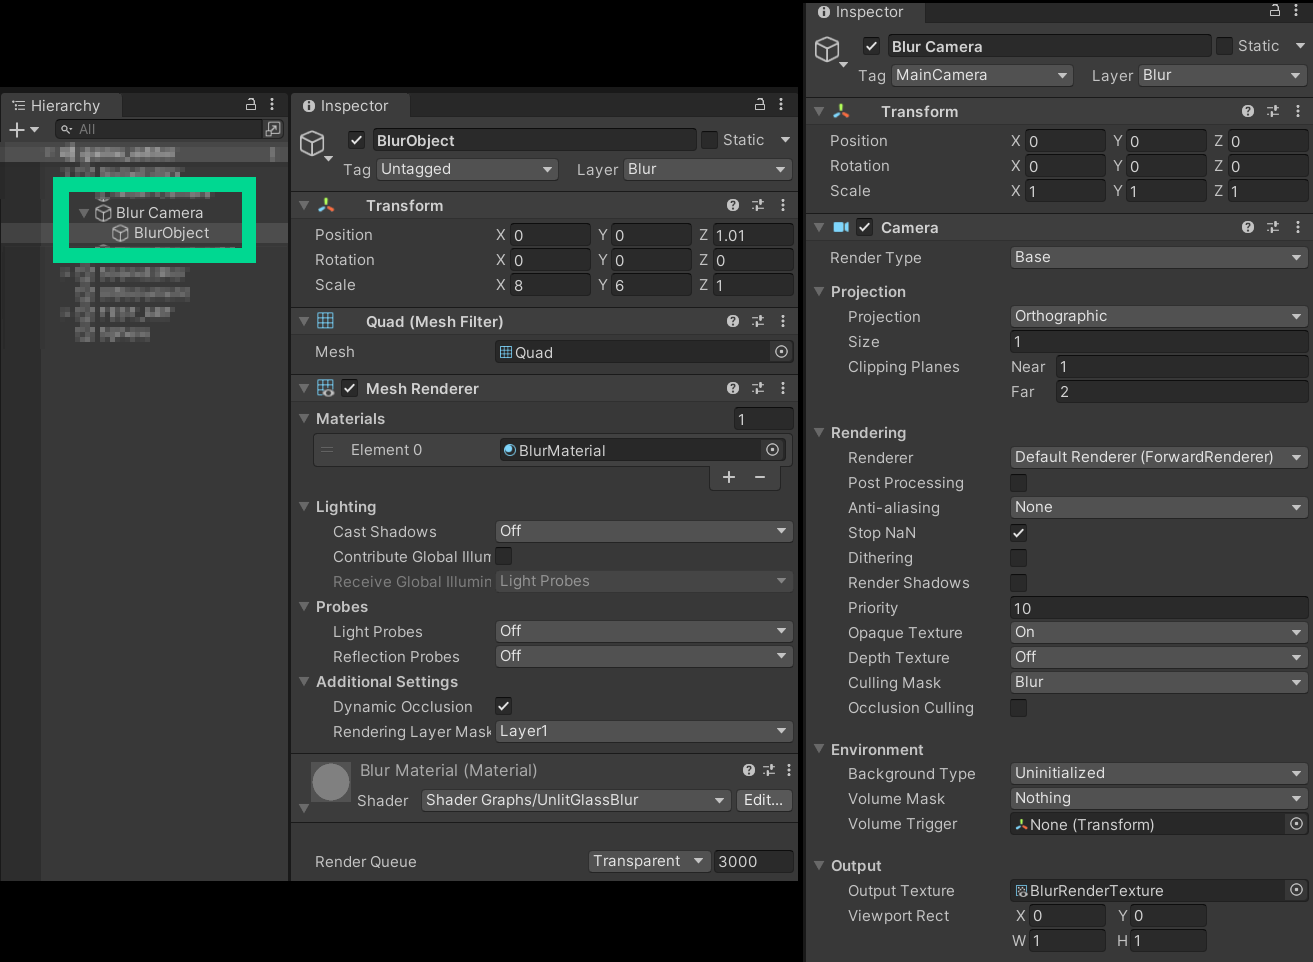
Task: Enable Dithering checkbox
Action: coord(1018,558)
